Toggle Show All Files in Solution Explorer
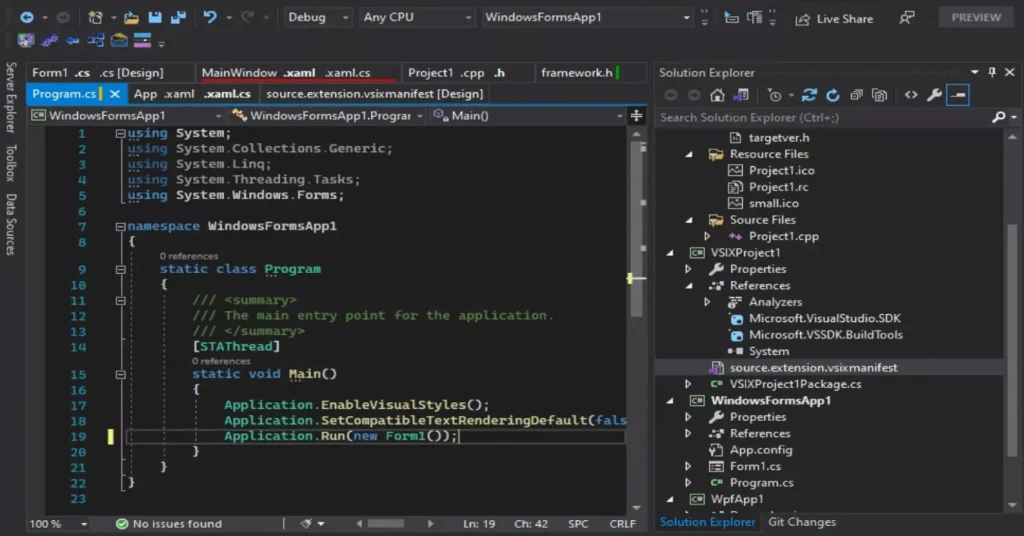Viewport: 1024px width, 536px height. tap(880, 95)
